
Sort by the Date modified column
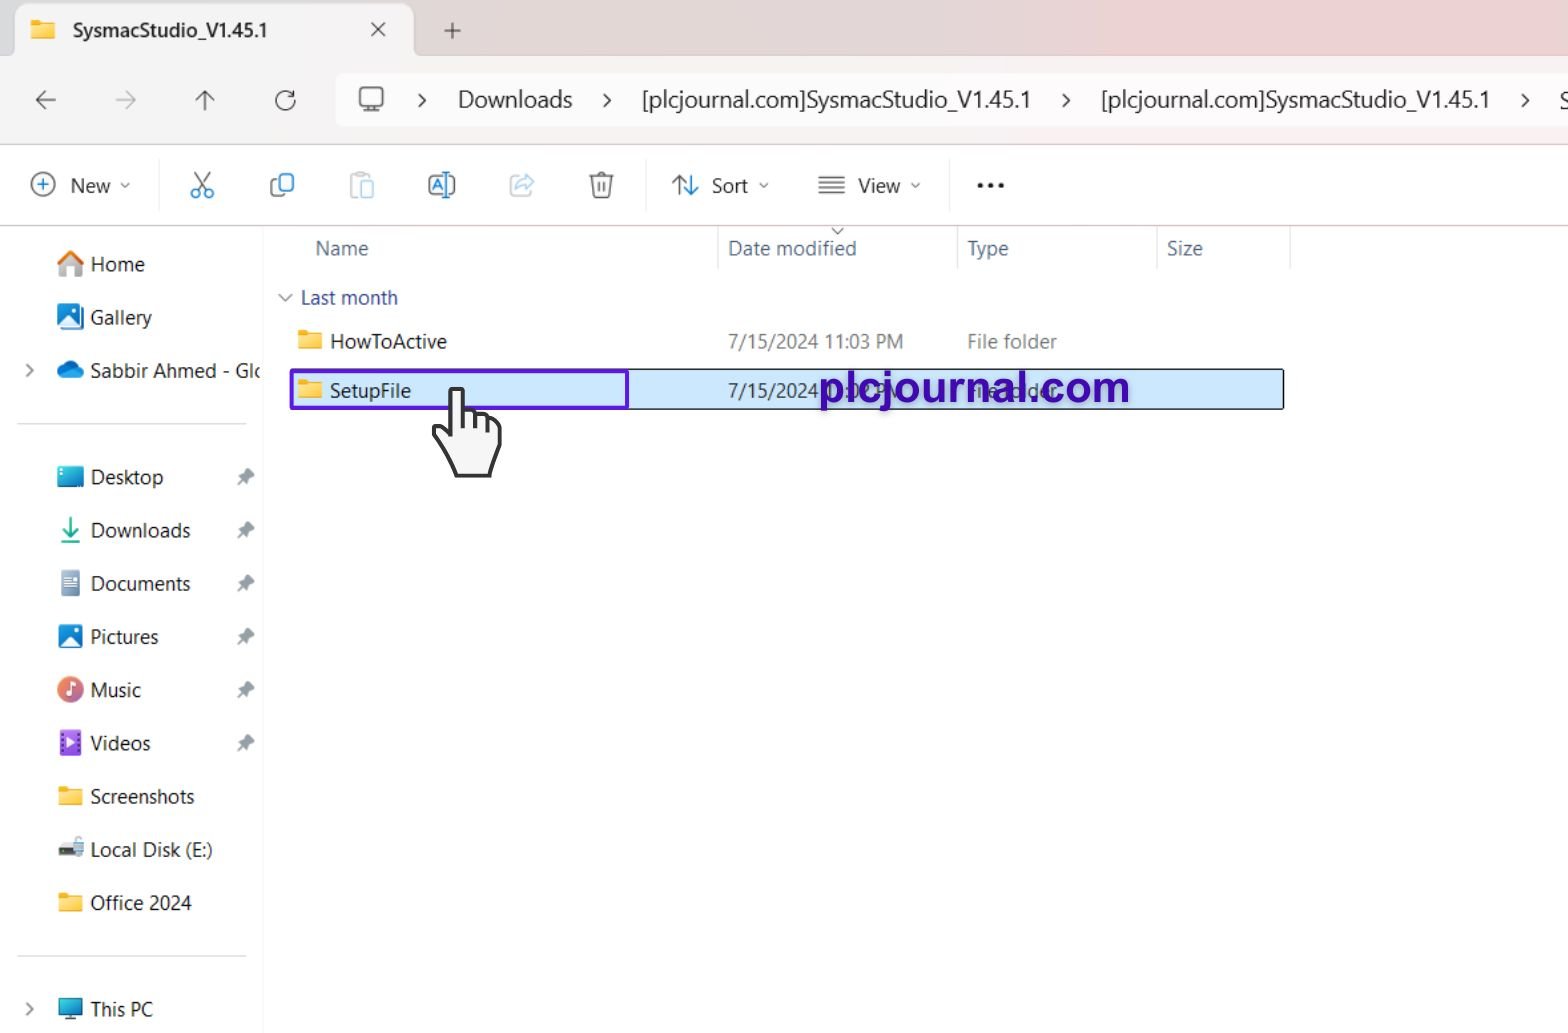[791, 249]
